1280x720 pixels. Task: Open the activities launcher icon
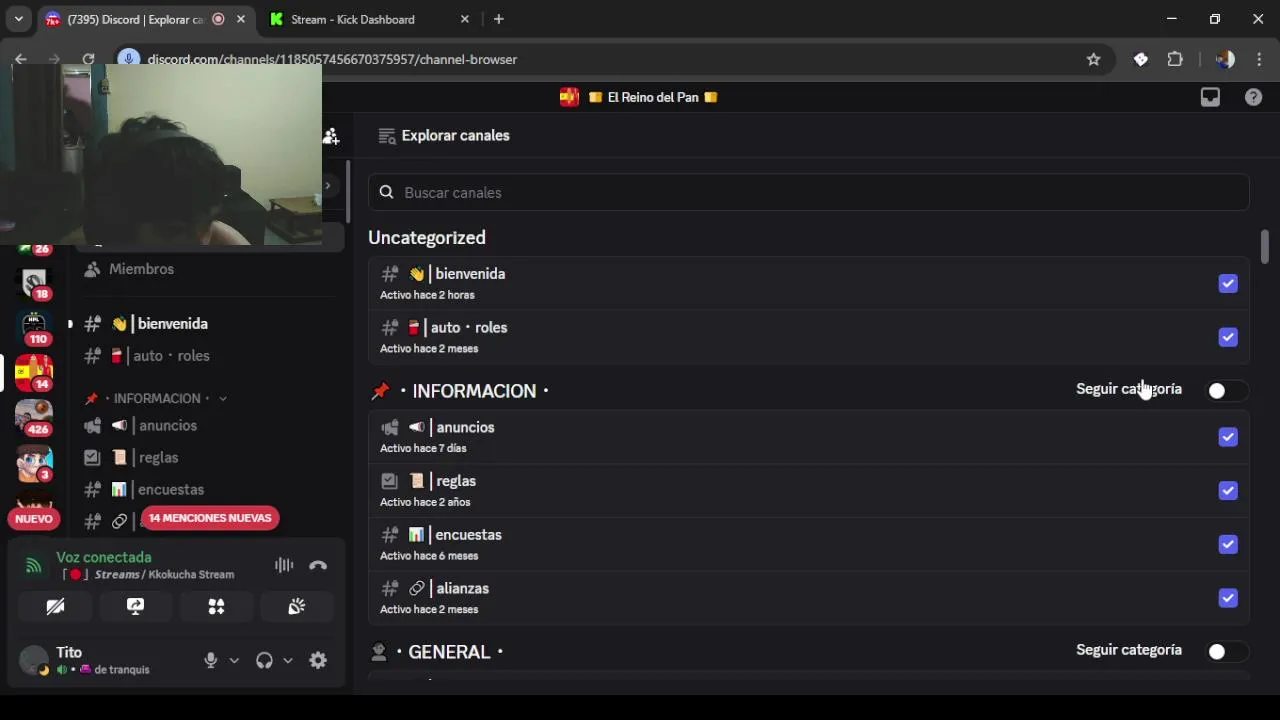216,607
